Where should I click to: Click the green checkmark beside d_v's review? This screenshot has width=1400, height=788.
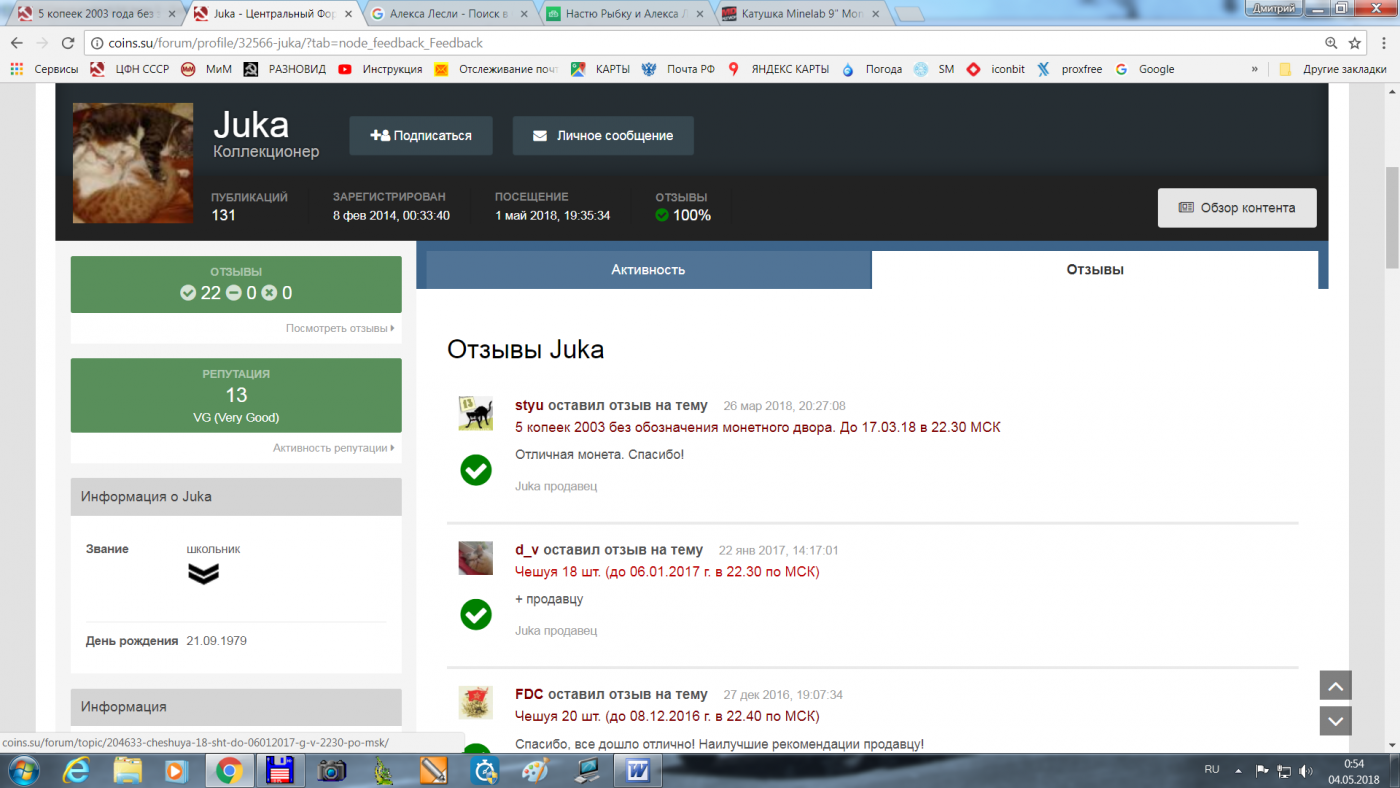coord(476,614)
